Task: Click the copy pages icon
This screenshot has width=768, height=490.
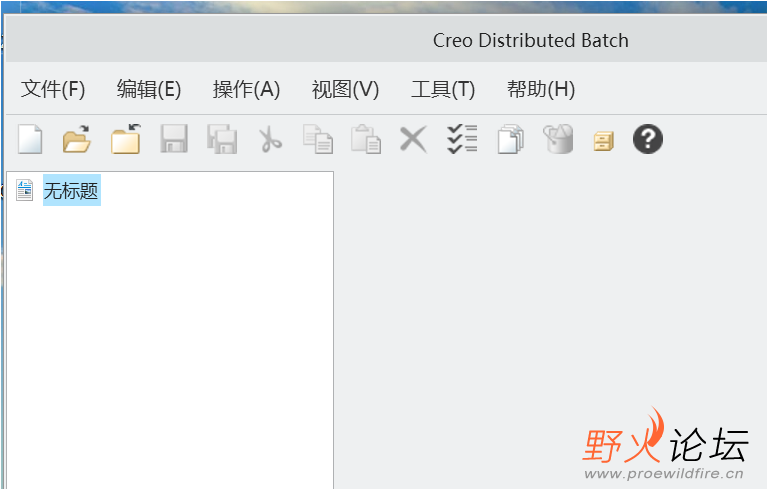Action: pyautogui.click(x=317, y=139)
